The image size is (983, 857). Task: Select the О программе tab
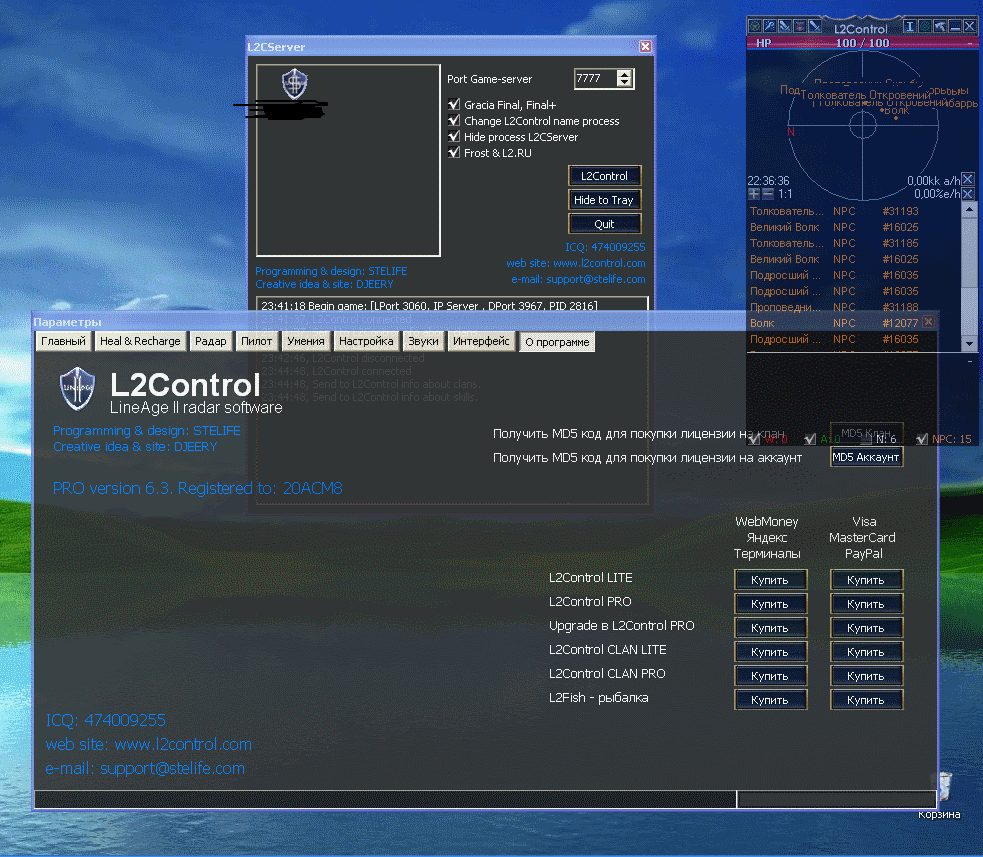(557, 342)
